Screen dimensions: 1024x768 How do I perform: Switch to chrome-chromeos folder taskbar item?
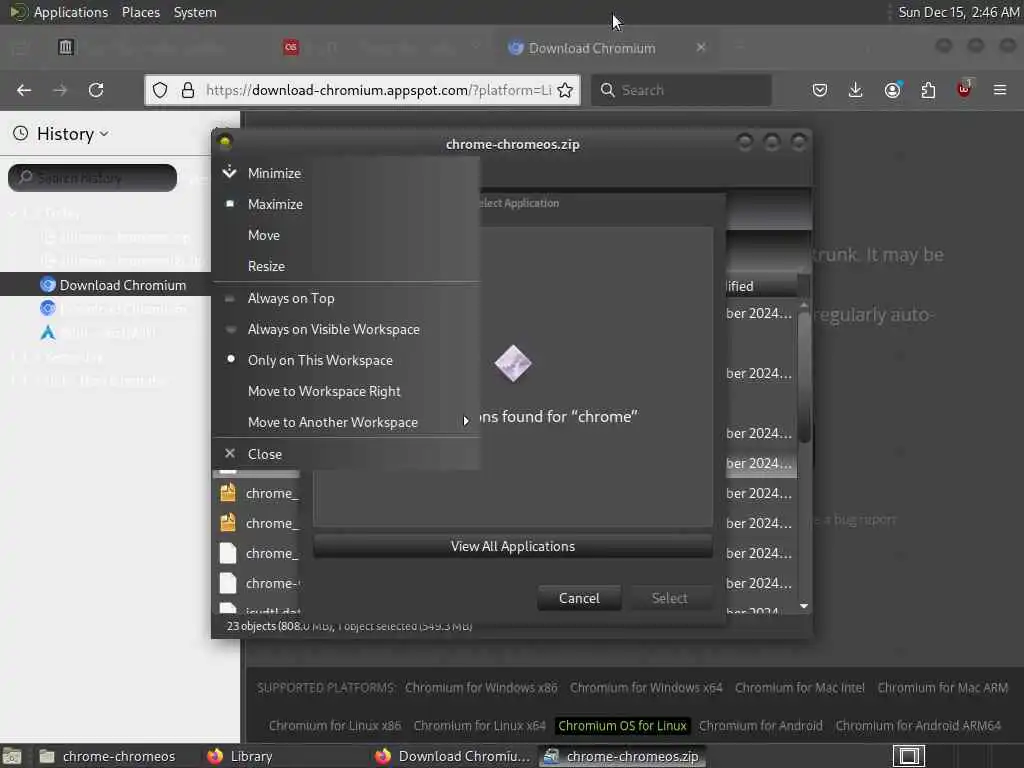(107, 756)
